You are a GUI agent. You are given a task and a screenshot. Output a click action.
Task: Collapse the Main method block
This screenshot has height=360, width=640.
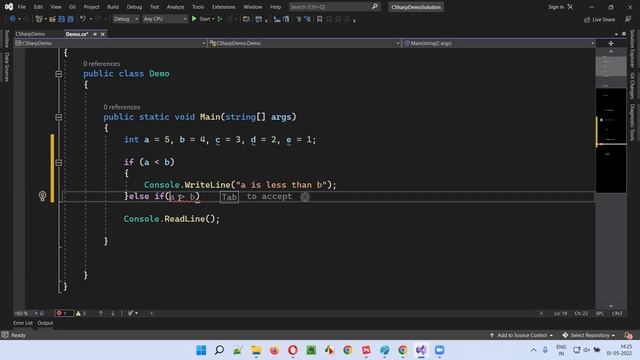pyautogui.click(x=58, y=117)
